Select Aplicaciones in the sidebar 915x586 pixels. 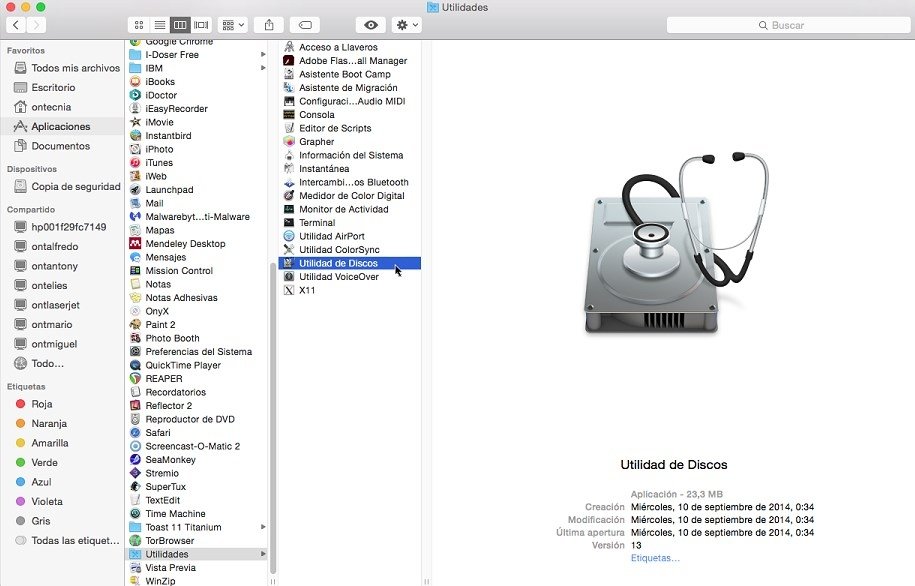pyautogui.click(x=62, y=126)
